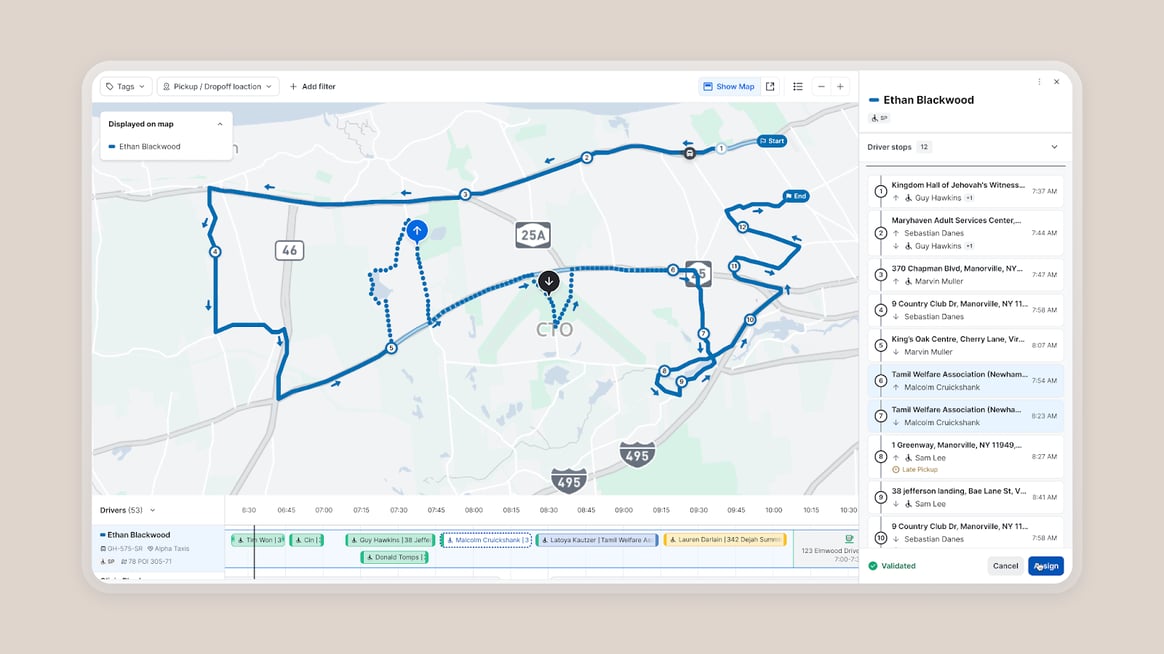Collapse the Driver stops section
The image size is (1164, 654).
pos(1054,147)
